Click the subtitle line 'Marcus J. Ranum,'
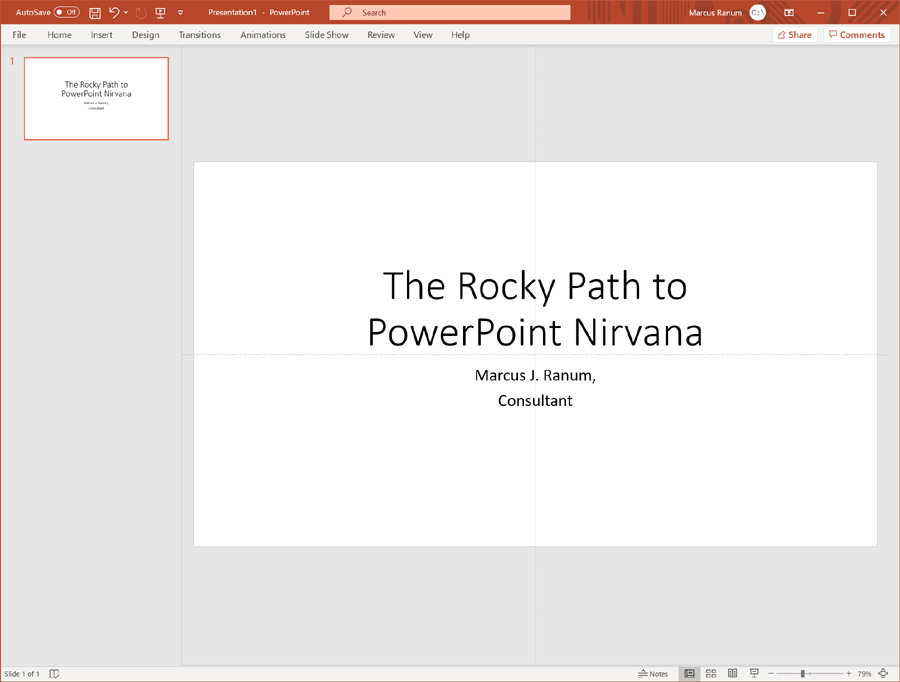Viewport: 900px width, 682px height. tap(535, 375)
